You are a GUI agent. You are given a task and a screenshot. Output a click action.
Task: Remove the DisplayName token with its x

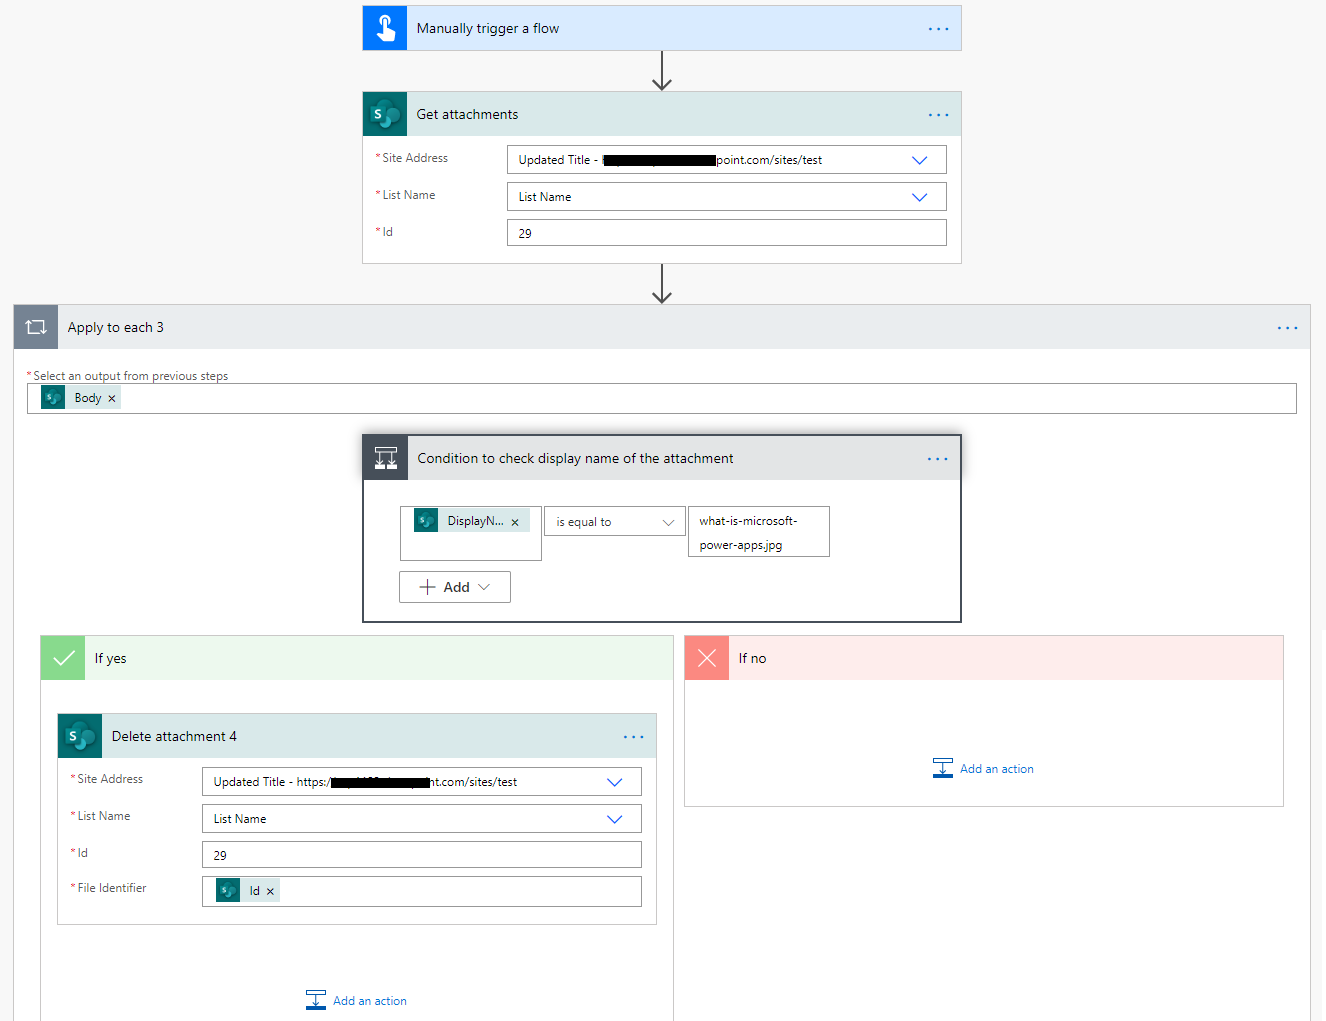point(515,520)
